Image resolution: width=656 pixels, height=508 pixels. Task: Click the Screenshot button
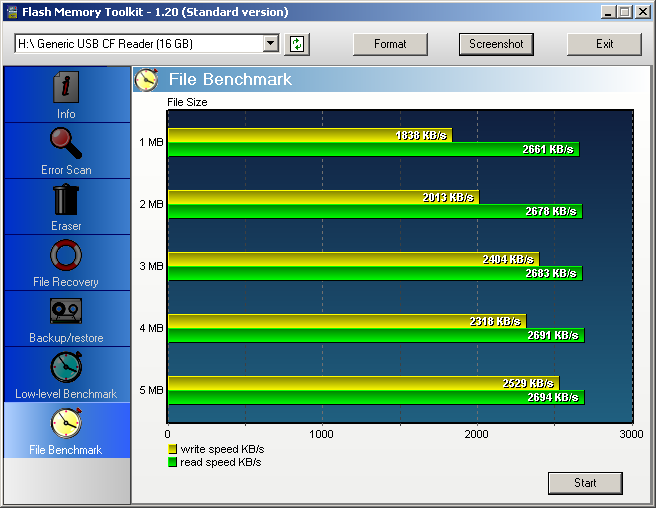[496, 44]
